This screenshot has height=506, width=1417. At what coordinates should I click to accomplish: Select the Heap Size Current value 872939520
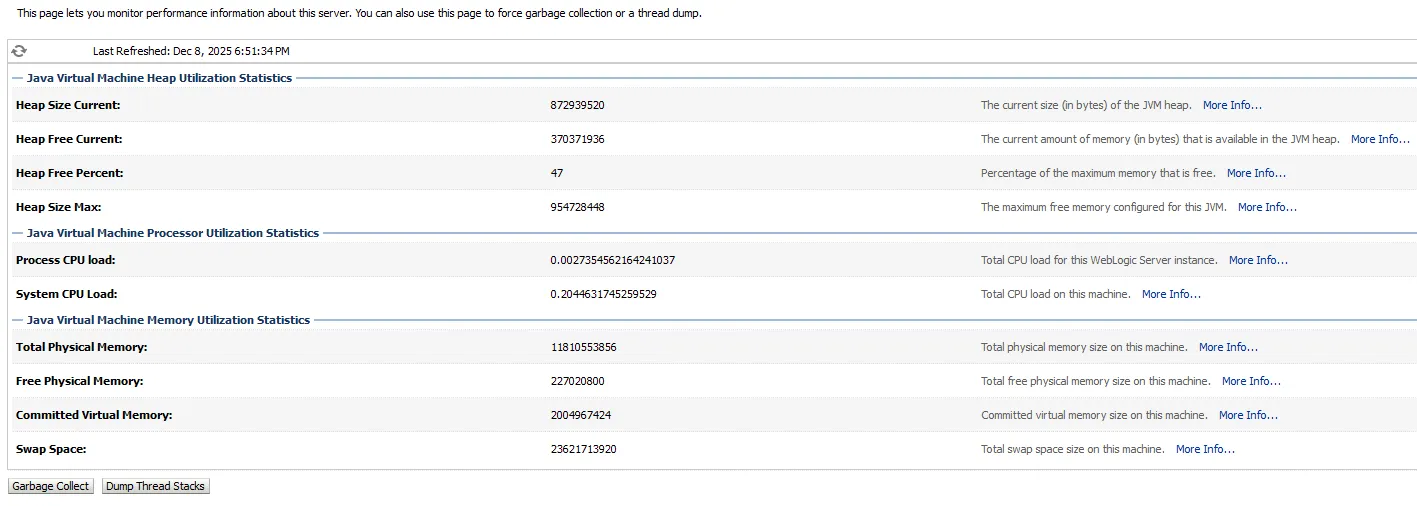[577, 105]
